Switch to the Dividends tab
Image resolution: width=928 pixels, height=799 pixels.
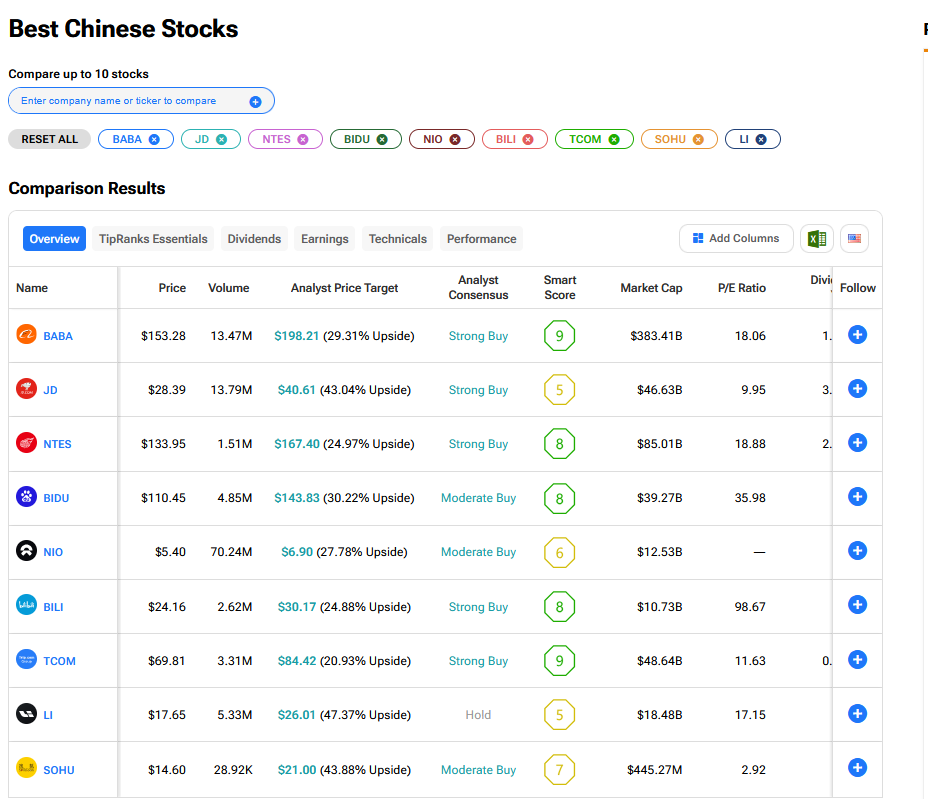coord(254,239)
